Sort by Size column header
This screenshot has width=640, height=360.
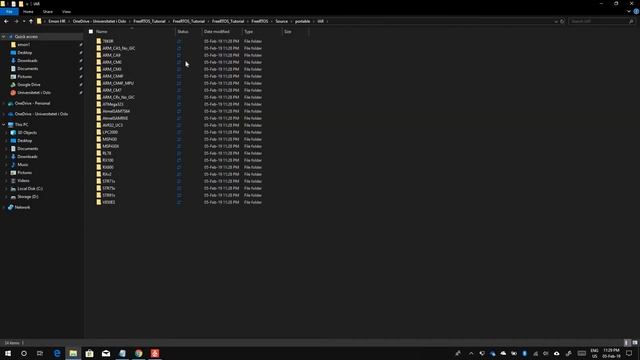pos(288,31)
